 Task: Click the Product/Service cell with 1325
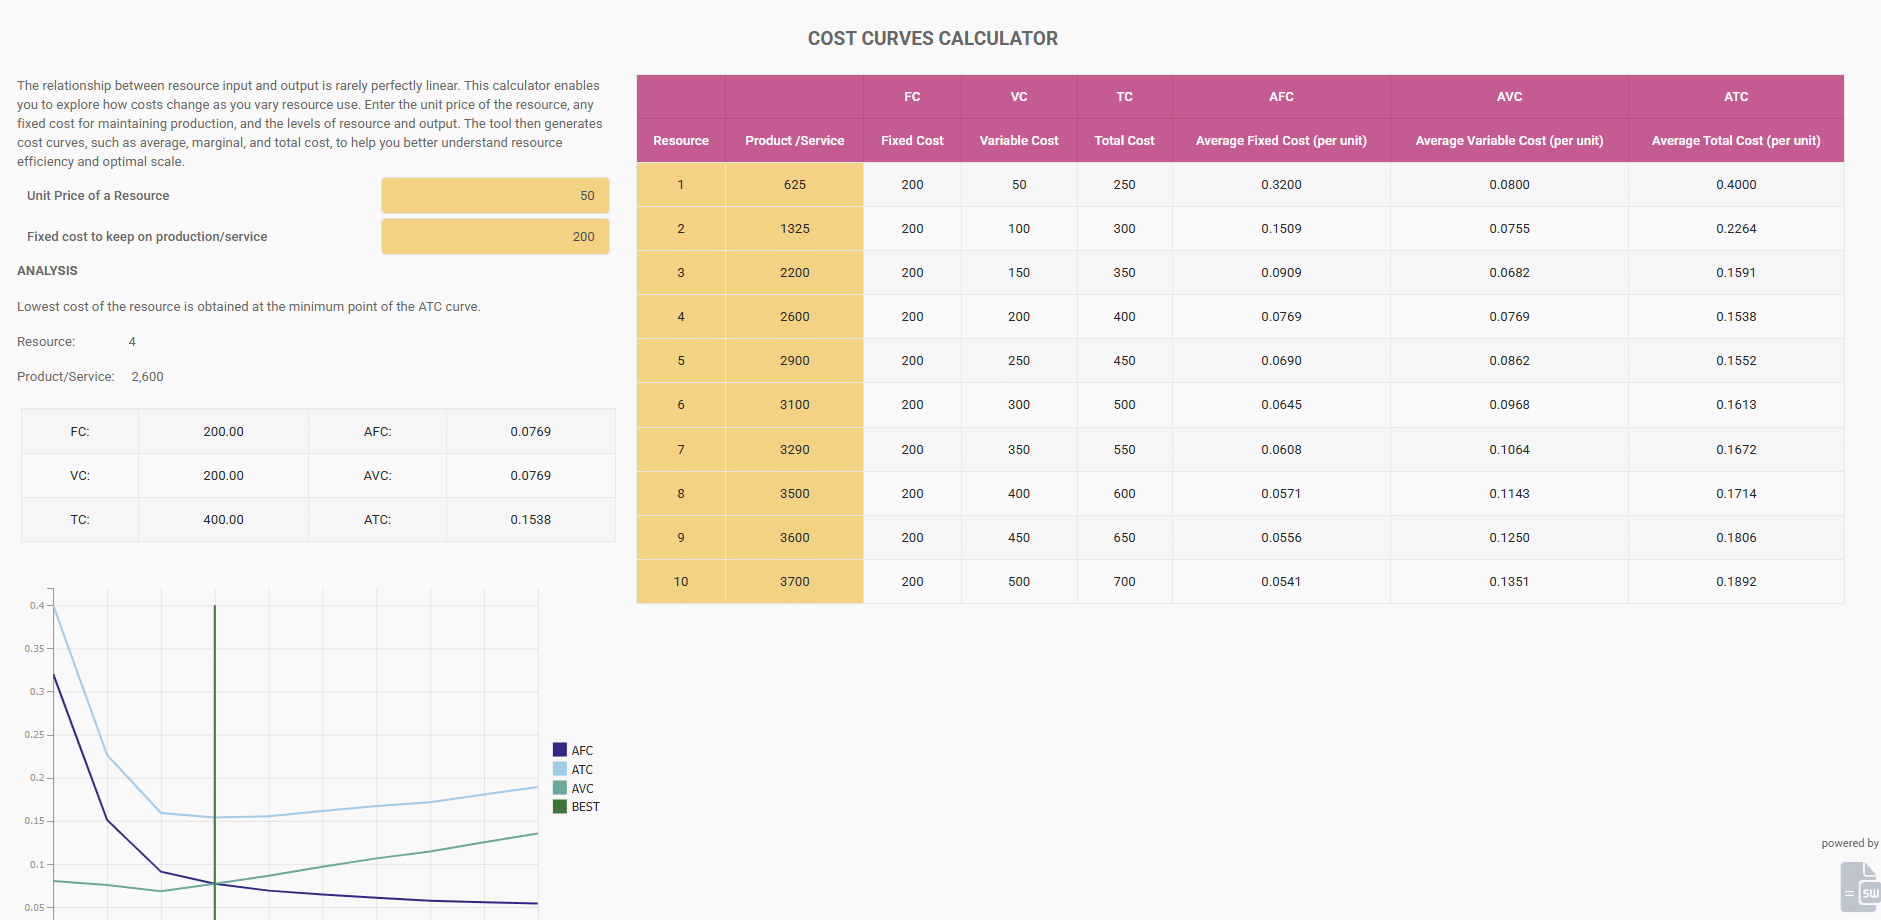pos(795,229)
